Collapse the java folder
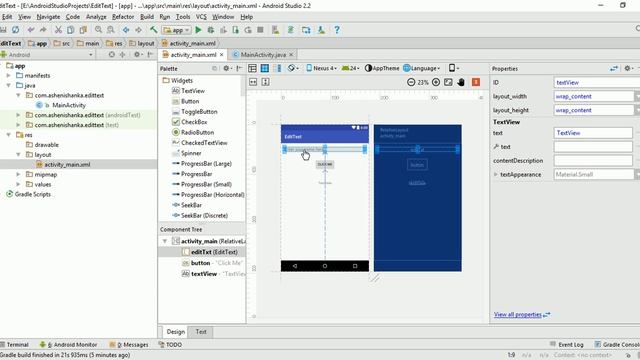The width and height of the screenshot is (640, 360). tap(9, 85)
